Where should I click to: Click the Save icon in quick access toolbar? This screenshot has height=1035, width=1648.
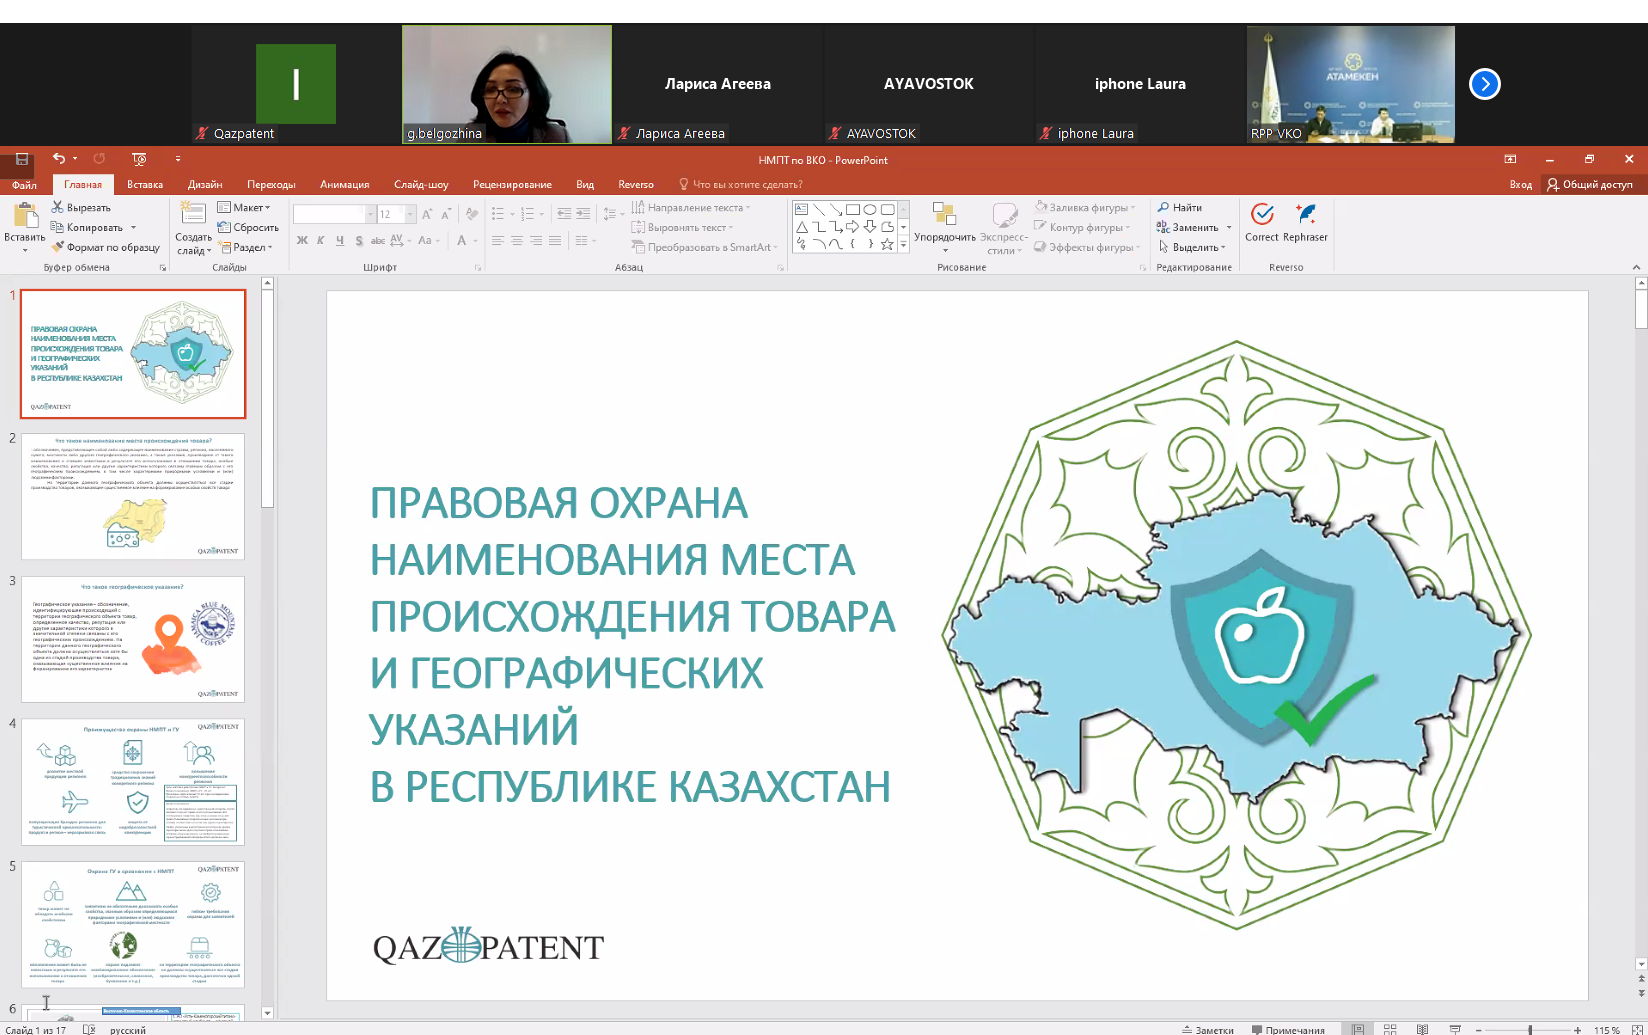(22, 159)
